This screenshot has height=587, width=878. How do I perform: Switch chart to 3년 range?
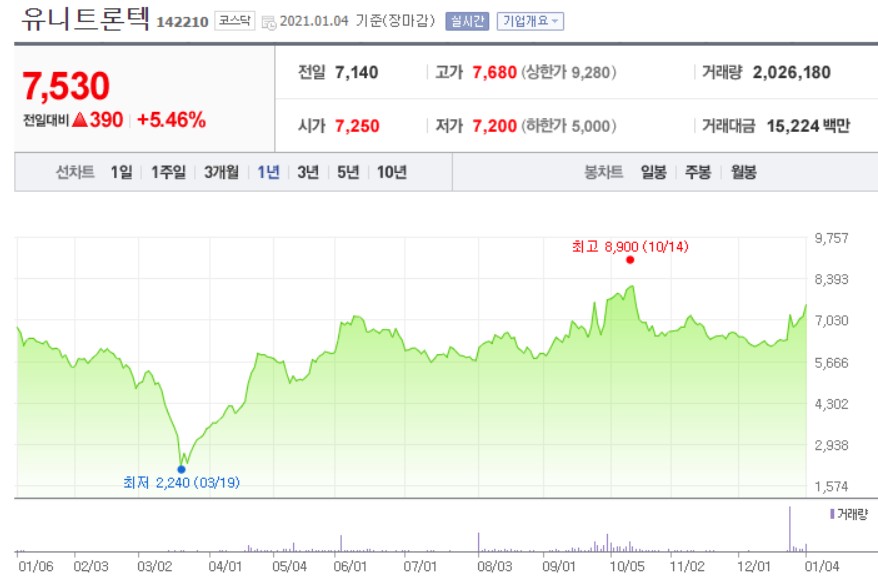(x=308, y=172)
